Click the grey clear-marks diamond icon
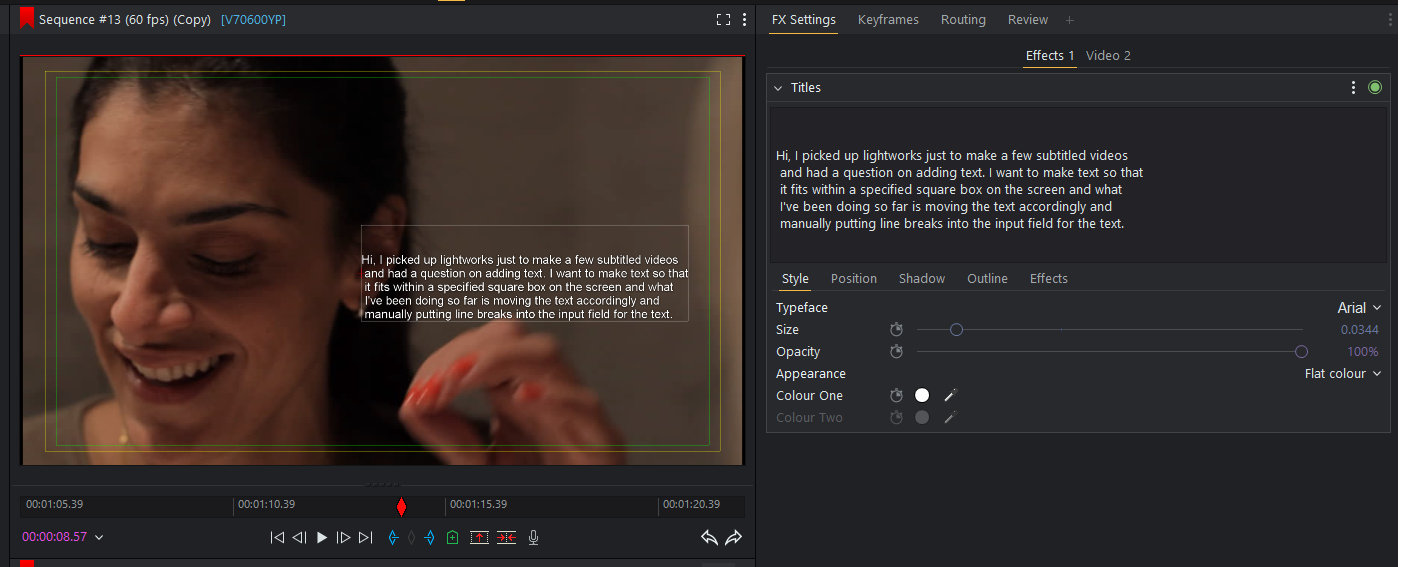1408x567 pixels. tap(410, 537)
